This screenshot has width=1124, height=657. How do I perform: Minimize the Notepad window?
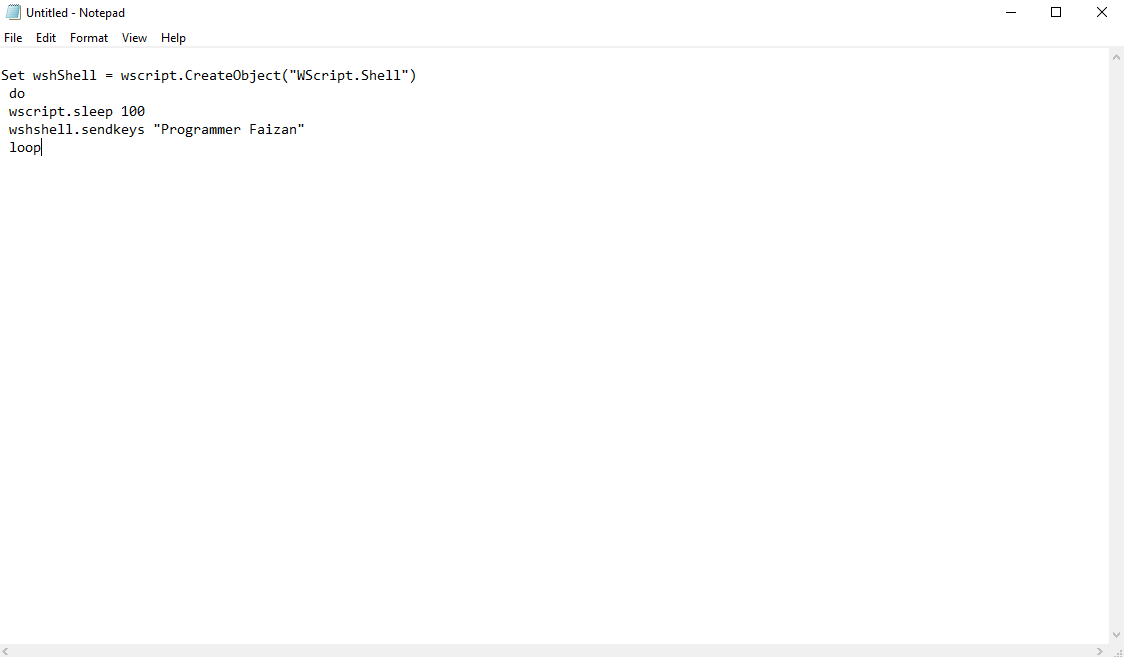1010,13
